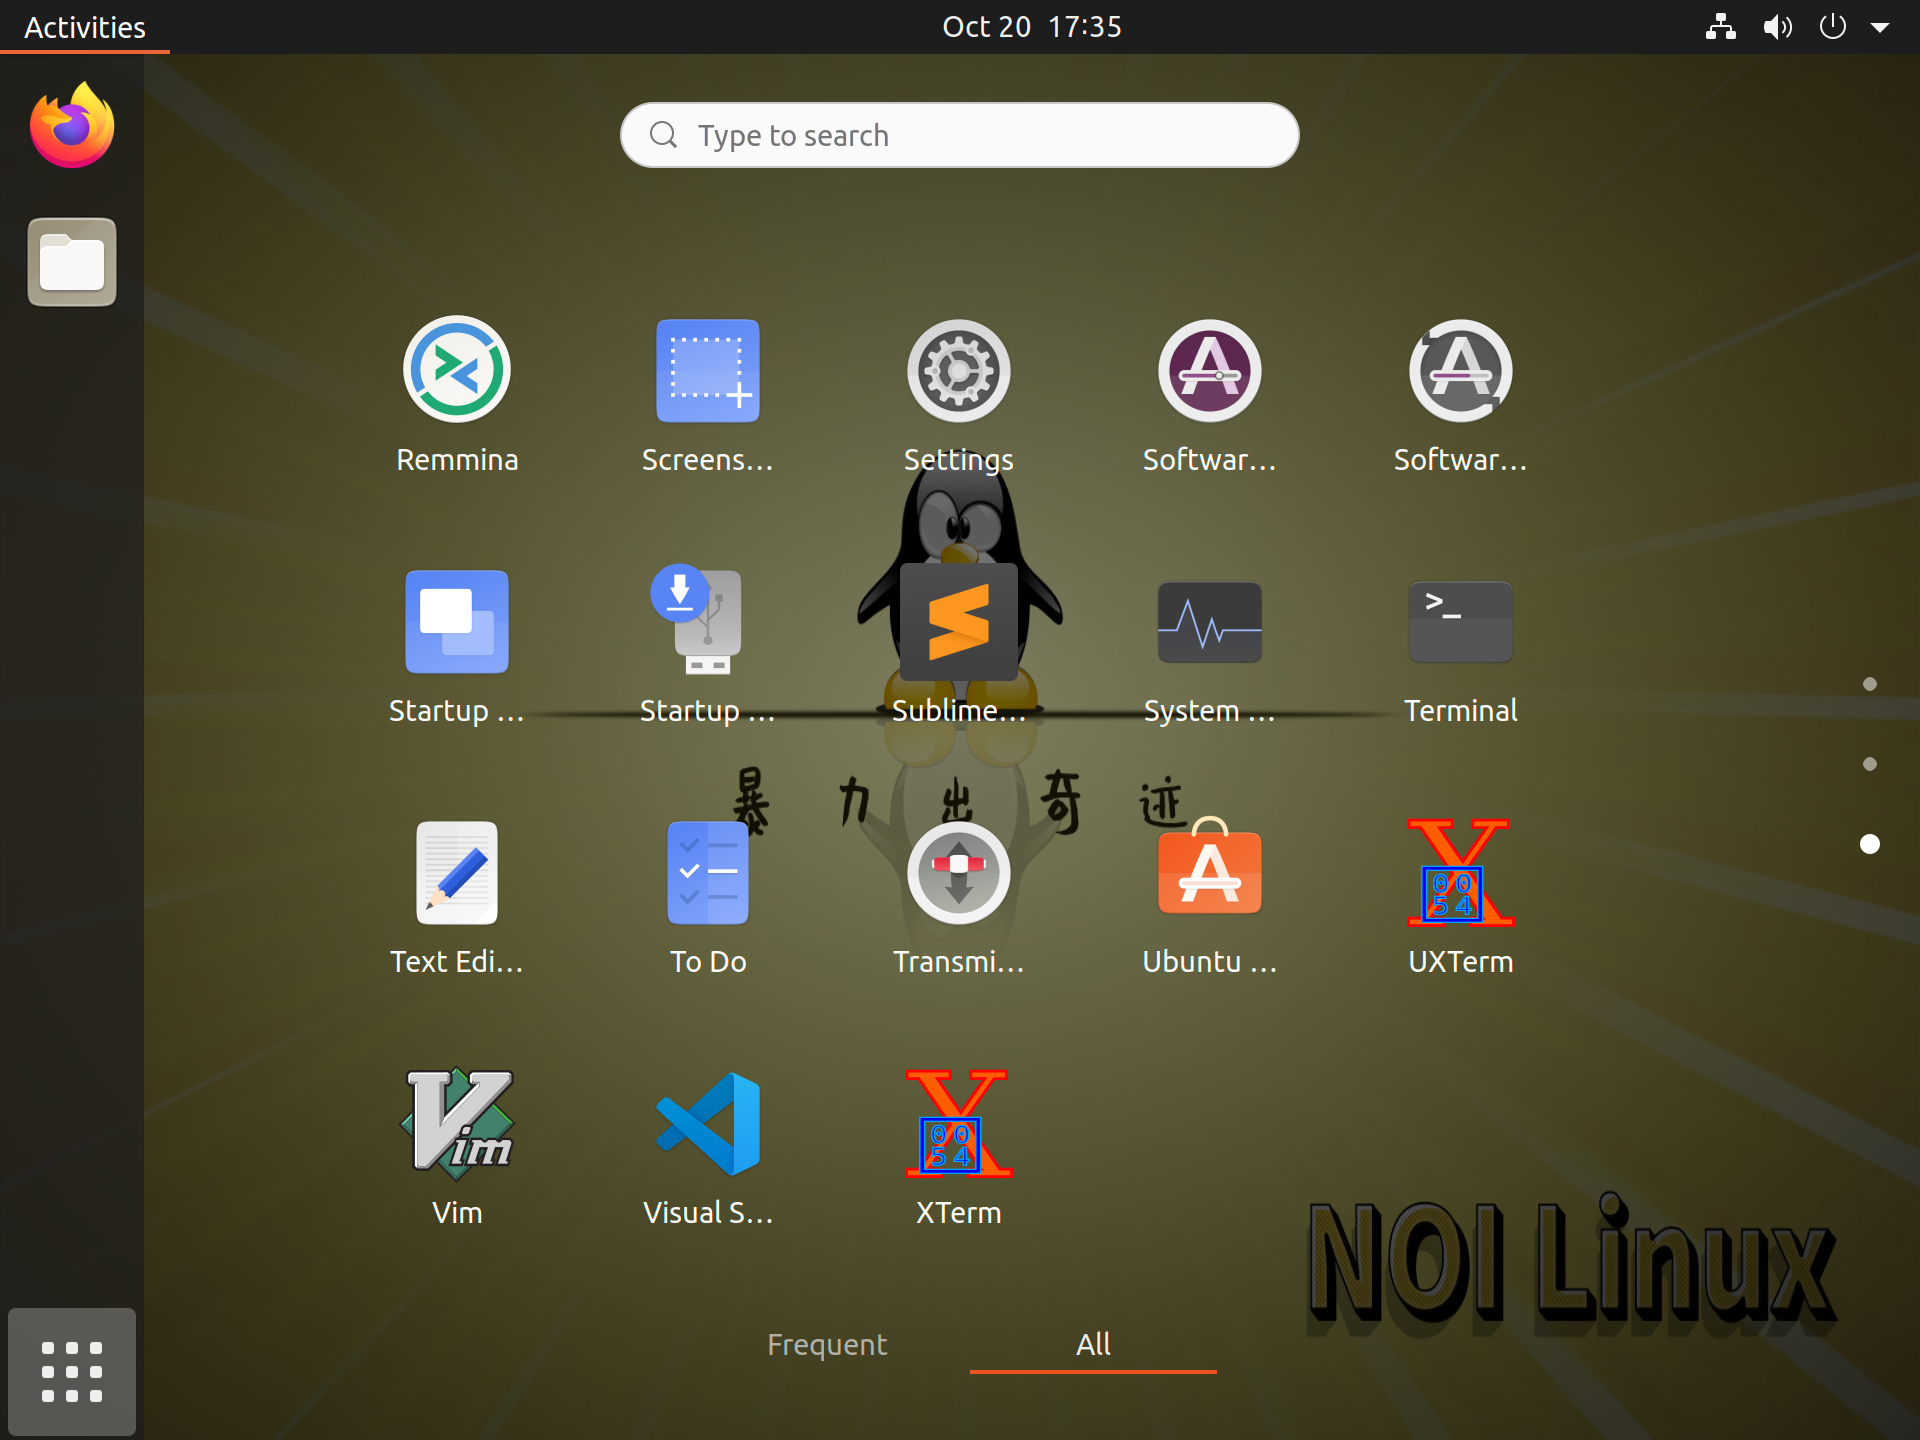
Task: Open the clock Oct 20 17:35 menu
Action: click(x=1032, y=27)
